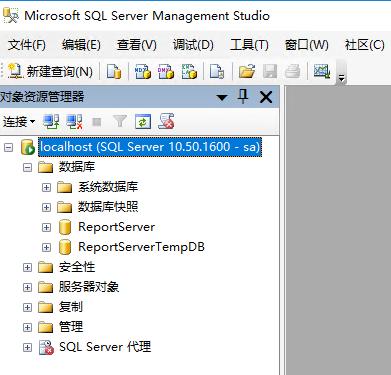Click the Refresh icon in Object Explorer

click(x=143, y=122)
